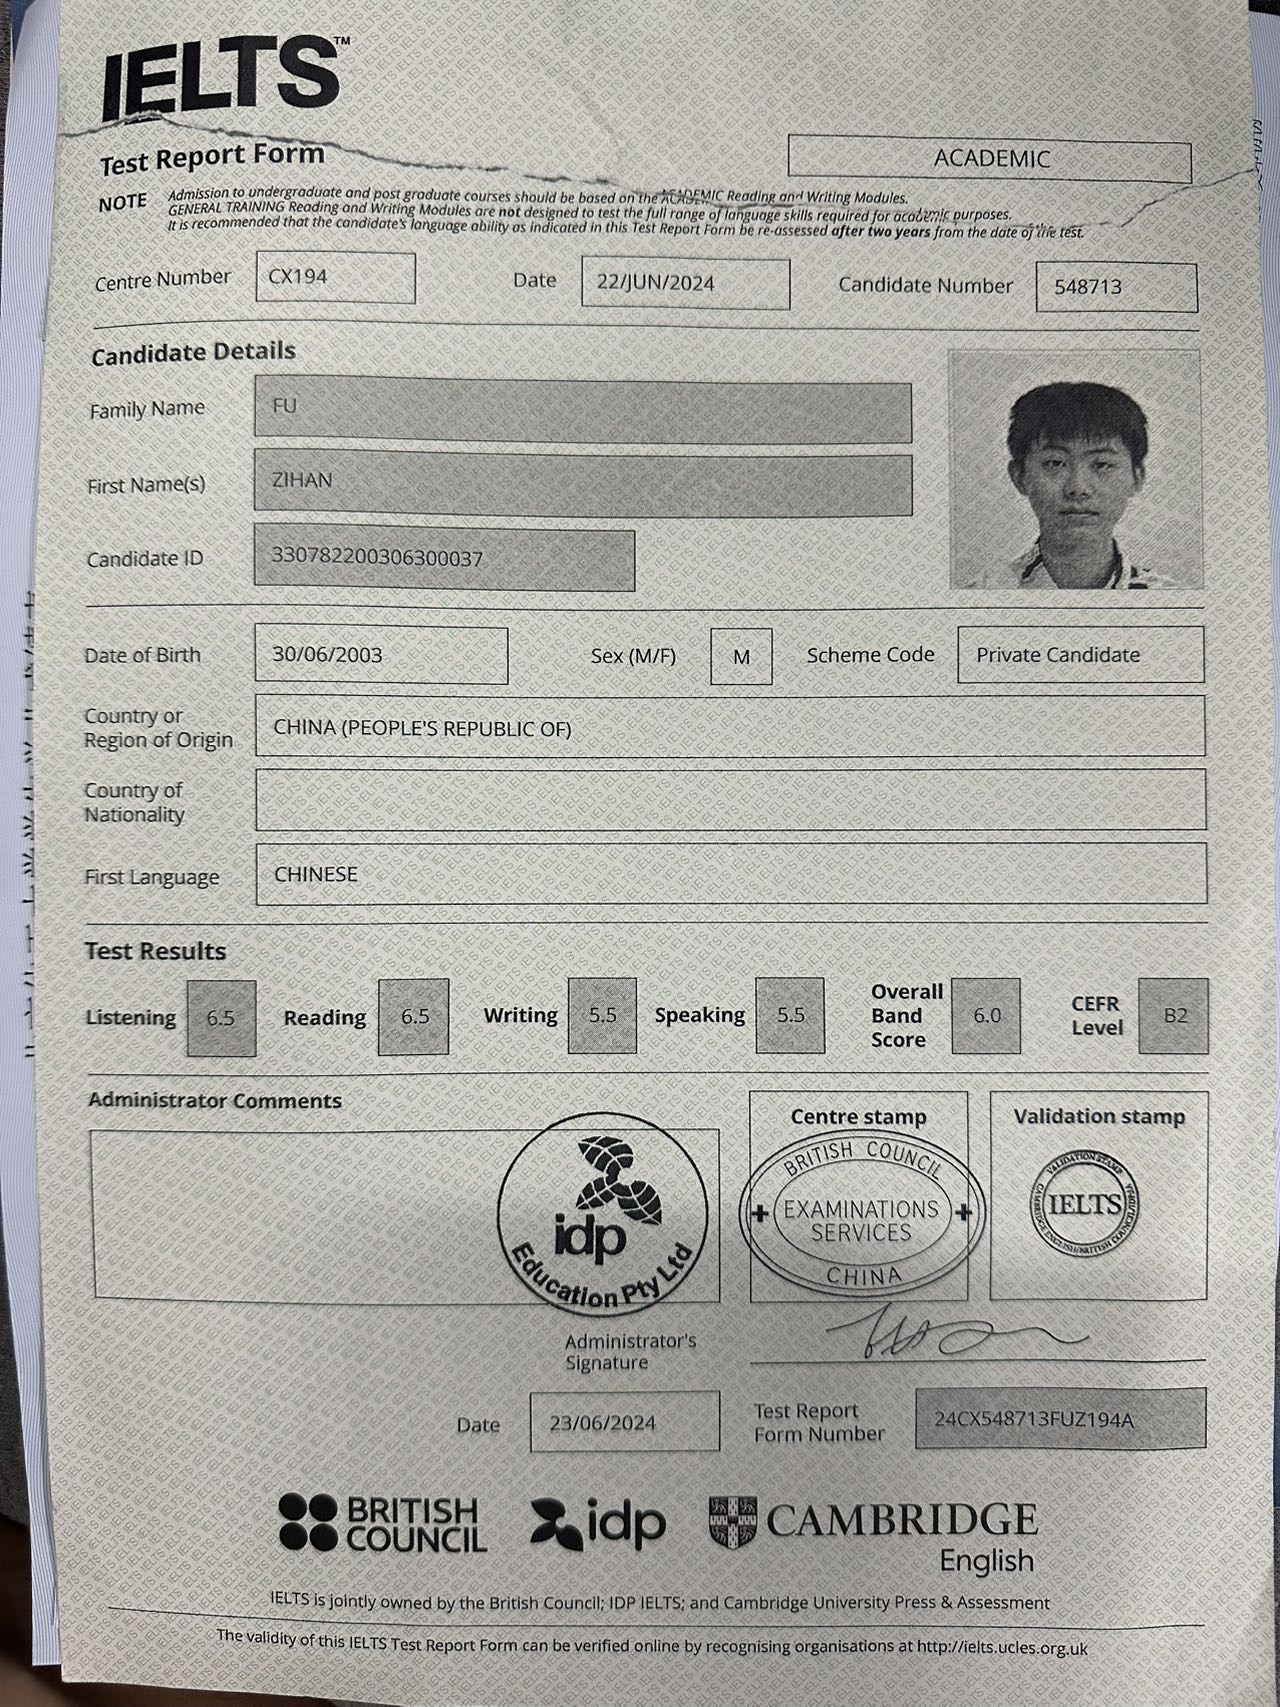1280x1707 pixels.
Task: Click the 'CEFR Level' label
Action: click(1097, 1015)
